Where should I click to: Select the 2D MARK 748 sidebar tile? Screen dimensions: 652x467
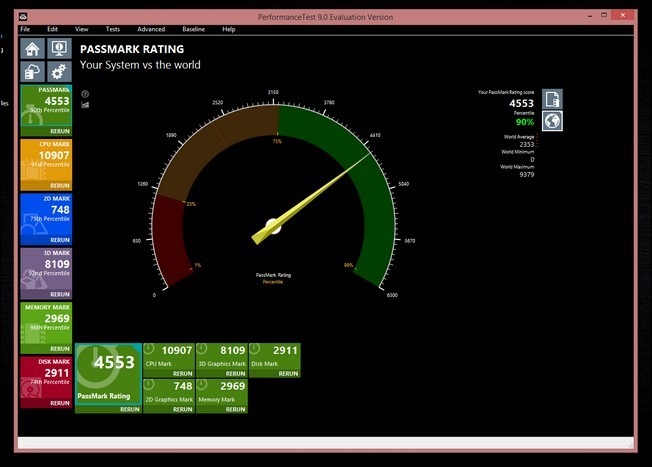pyautogui.click(x=46, y=215)
